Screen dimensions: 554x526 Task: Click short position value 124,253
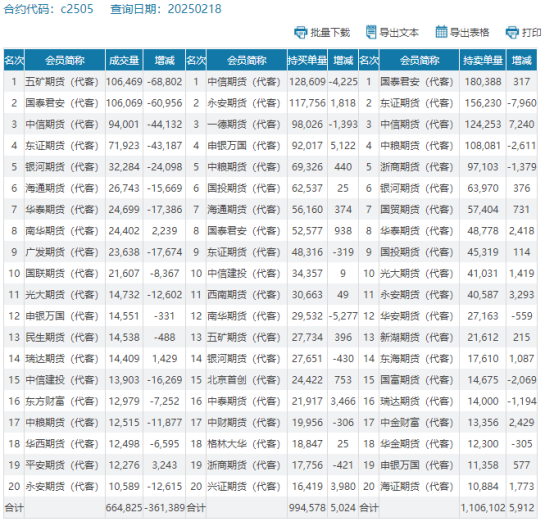click(x=483, y=124)
